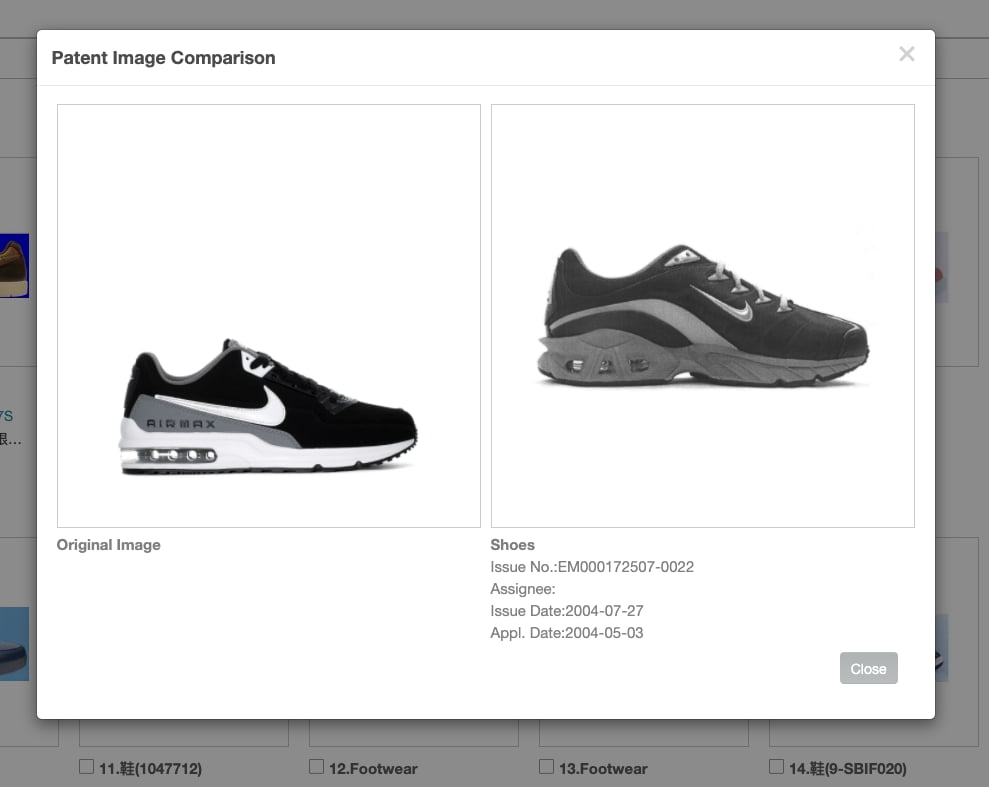The width and height of the screenshot is (989, 787).
Task: Click the Appl. Date 2004-05-03 text
Action: click(x=566, y=633)
